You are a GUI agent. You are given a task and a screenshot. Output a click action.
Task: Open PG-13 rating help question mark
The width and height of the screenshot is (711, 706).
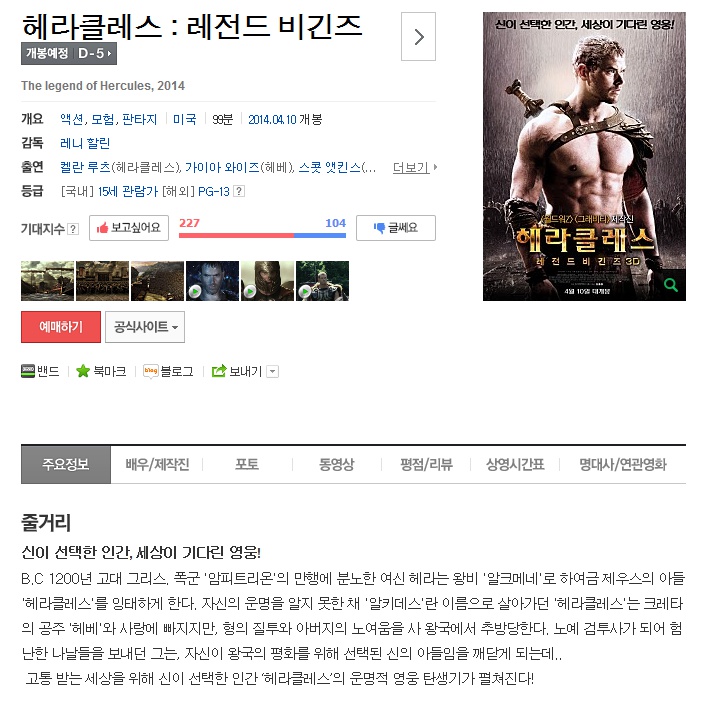coord(239,191)
